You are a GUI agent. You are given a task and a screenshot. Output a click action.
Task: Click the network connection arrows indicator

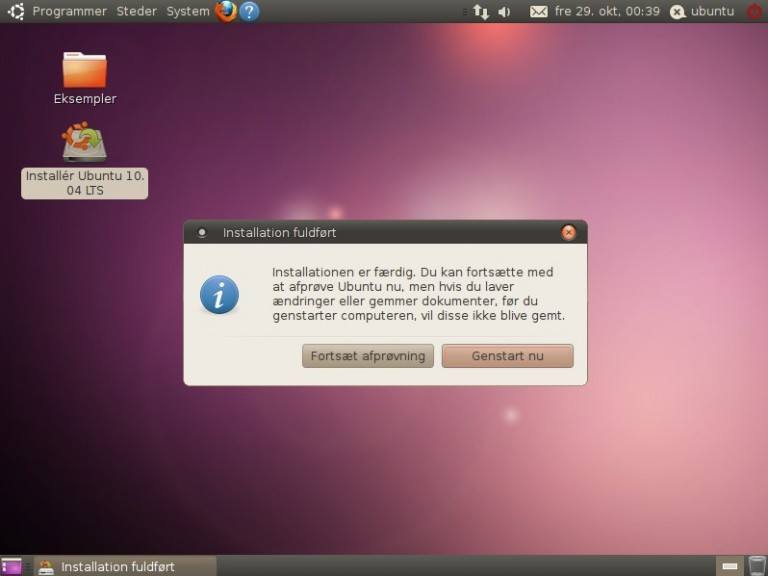tap(480, 11)
